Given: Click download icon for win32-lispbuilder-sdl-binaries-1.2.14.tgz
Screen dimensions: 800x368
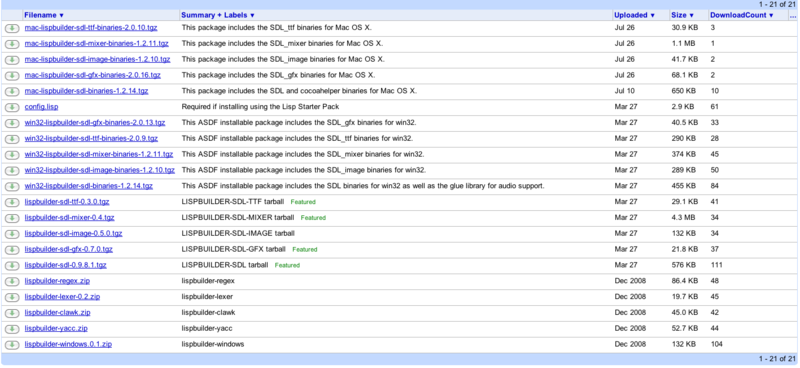Looking at the screenshot, I should click(11, 186).
